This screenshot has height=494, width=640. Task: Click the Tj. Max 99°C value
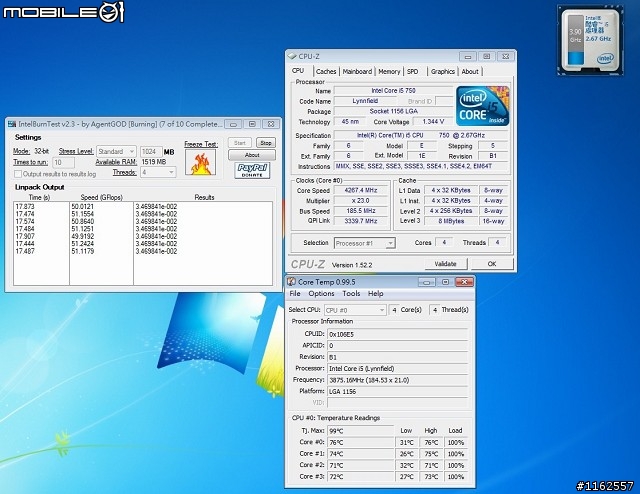pos(360,431)
